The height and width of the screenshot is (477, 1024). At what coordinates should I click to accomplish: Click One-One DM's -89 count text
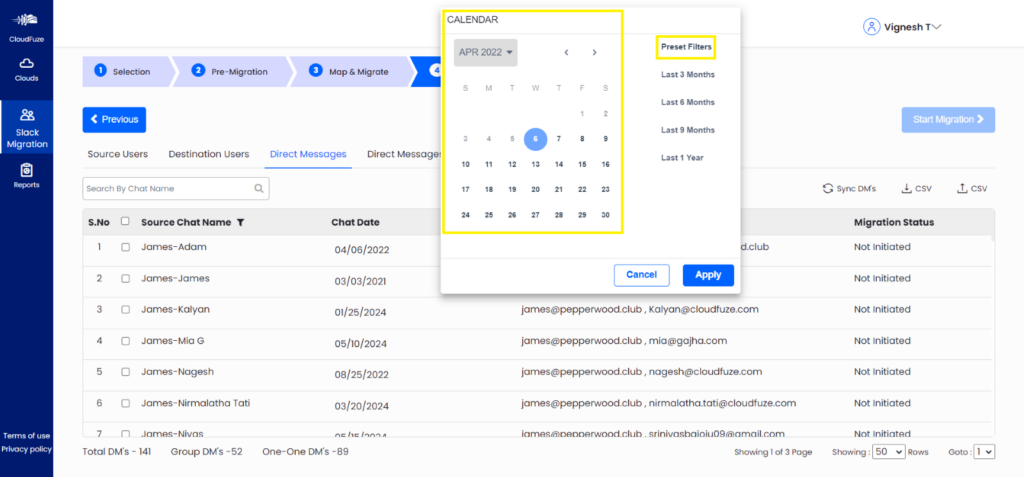pyautogui.click(x=305, y=452)
